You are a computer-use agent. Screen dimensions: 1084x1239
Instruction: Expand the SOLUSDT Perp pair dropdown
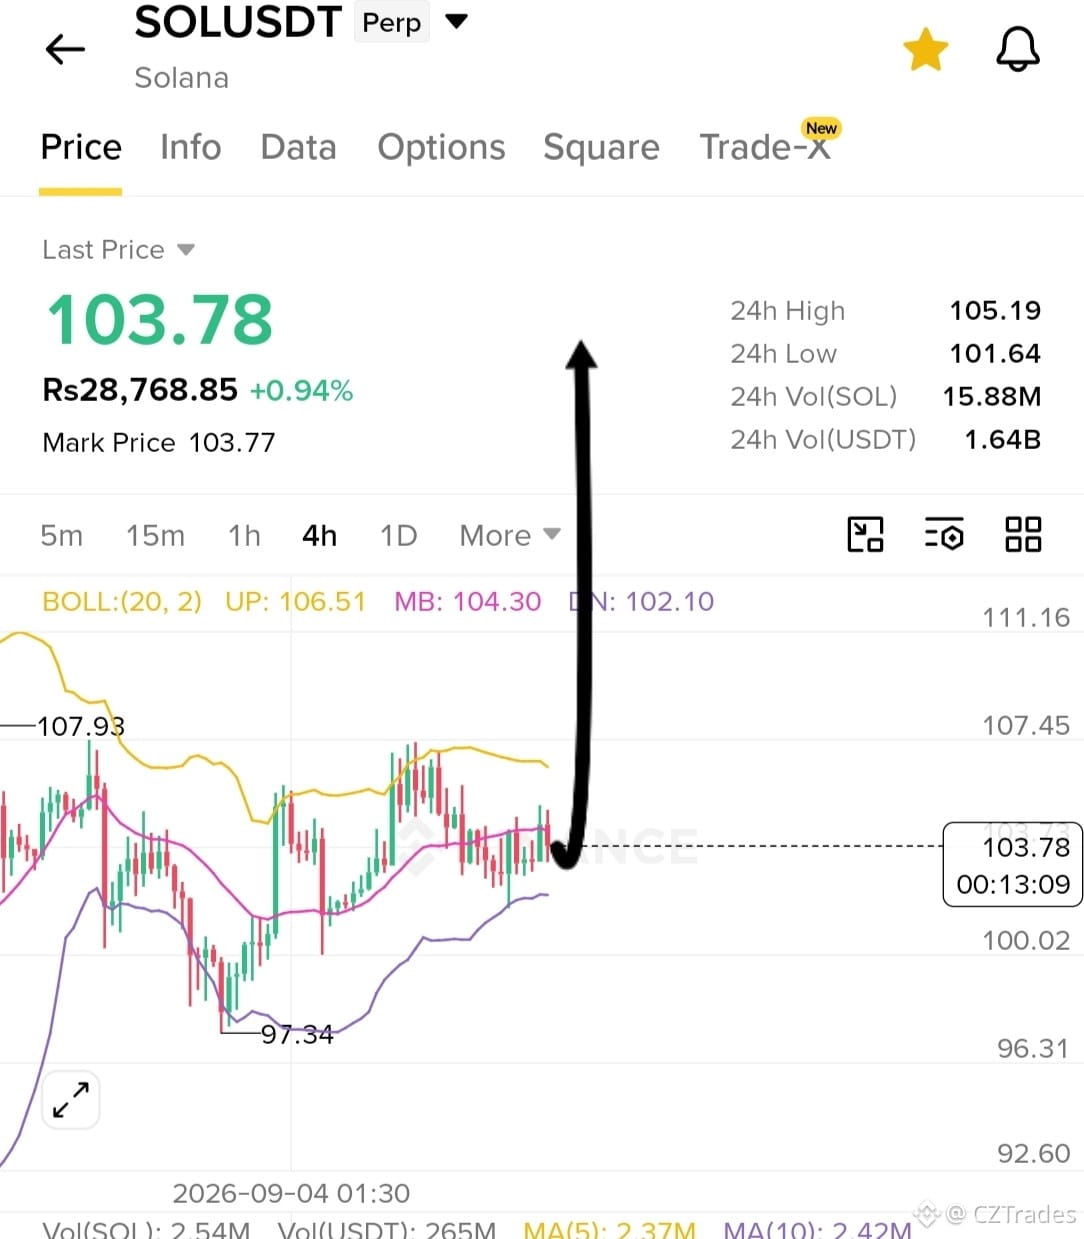[x=456, y=21]
